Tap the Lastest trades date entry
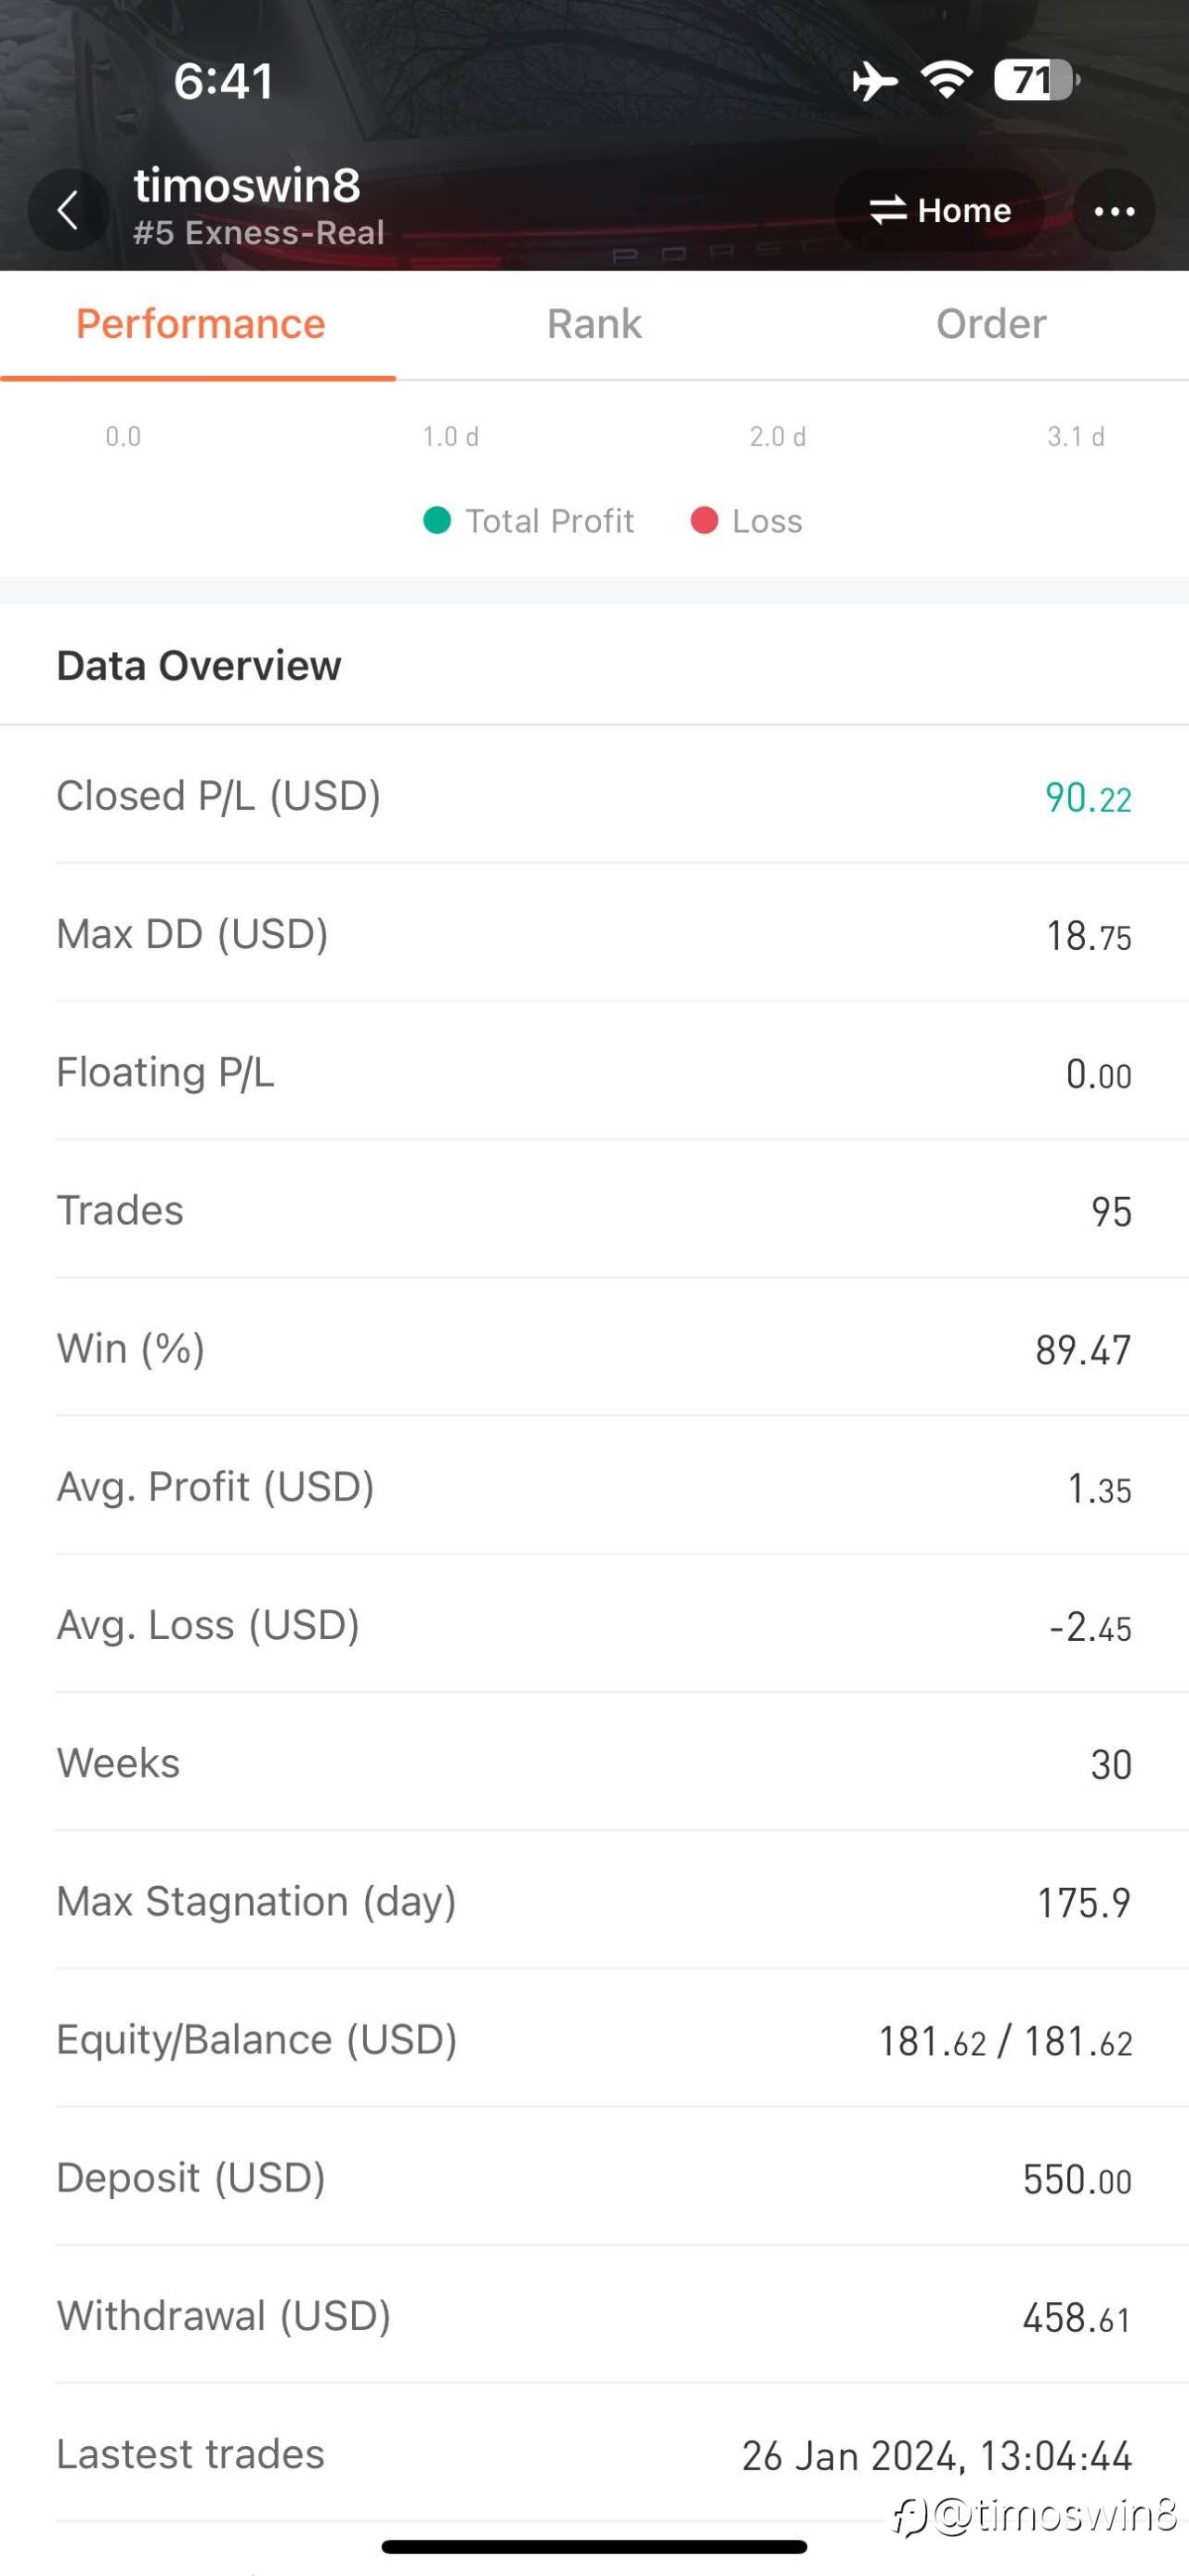 pos(936,2455)
